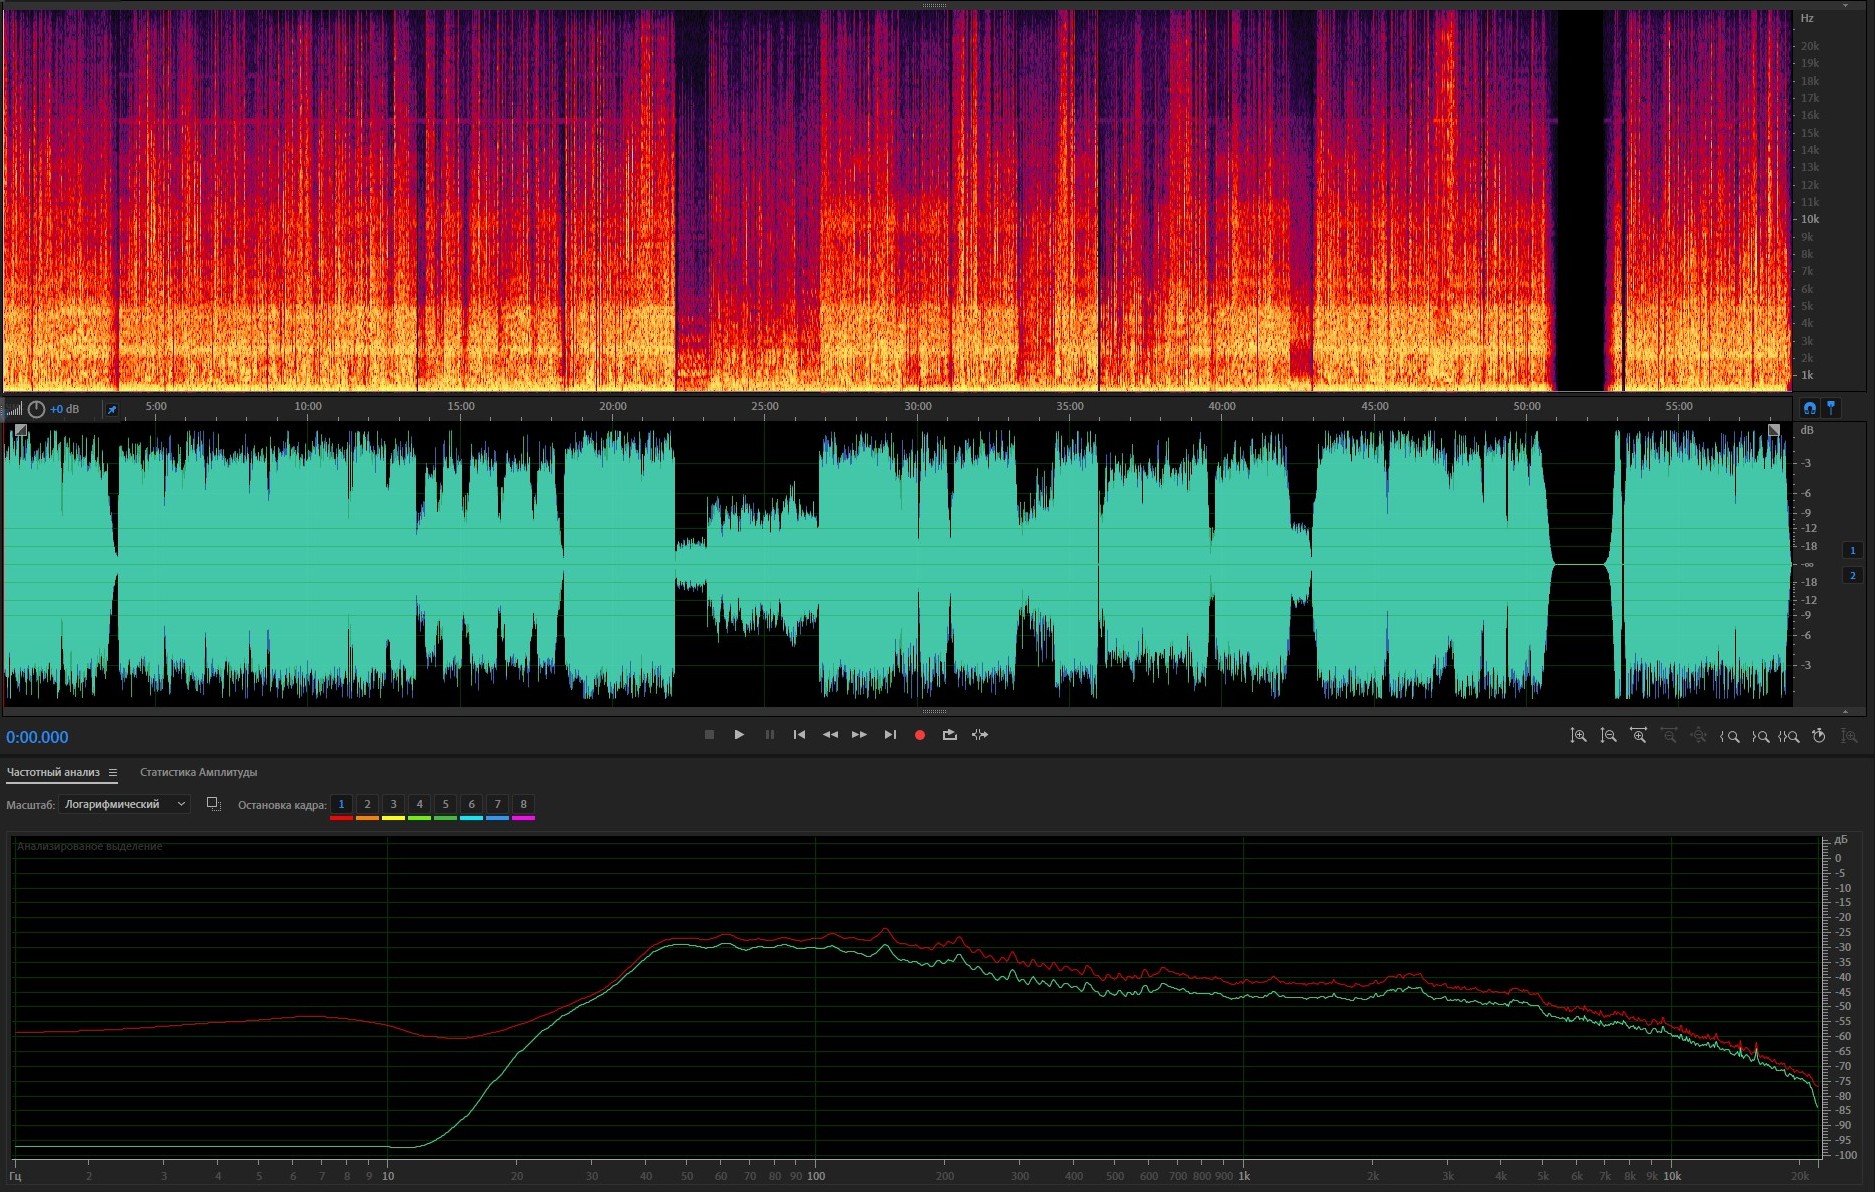Start recording with the red Record button
This screenshot has width=1875, height=1192.
click(x=919, y=735)
